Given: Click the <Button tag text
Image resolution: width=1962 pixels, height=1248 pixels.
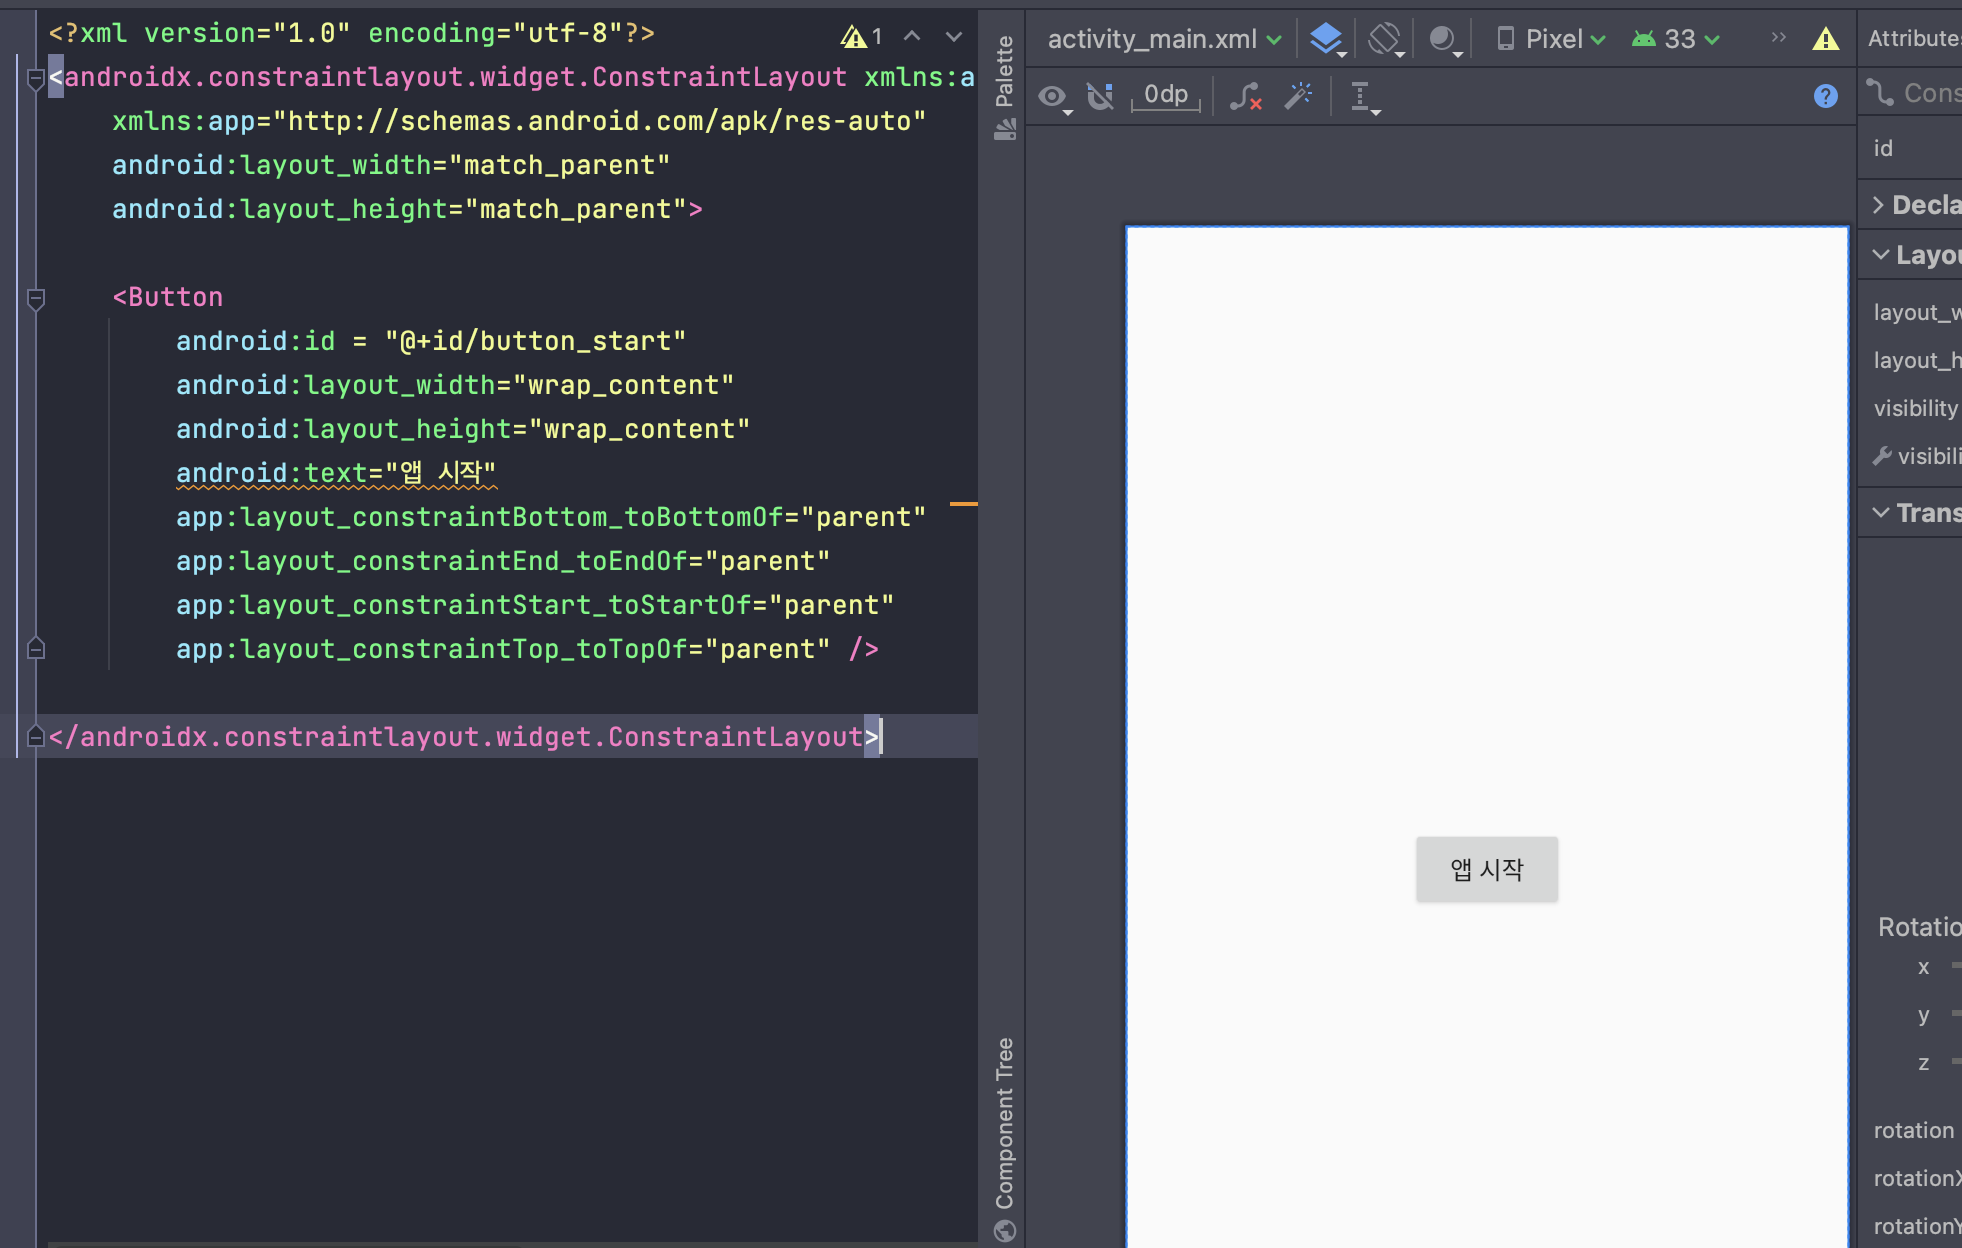Looking at the screenshot, I should (x=168, y=297).
